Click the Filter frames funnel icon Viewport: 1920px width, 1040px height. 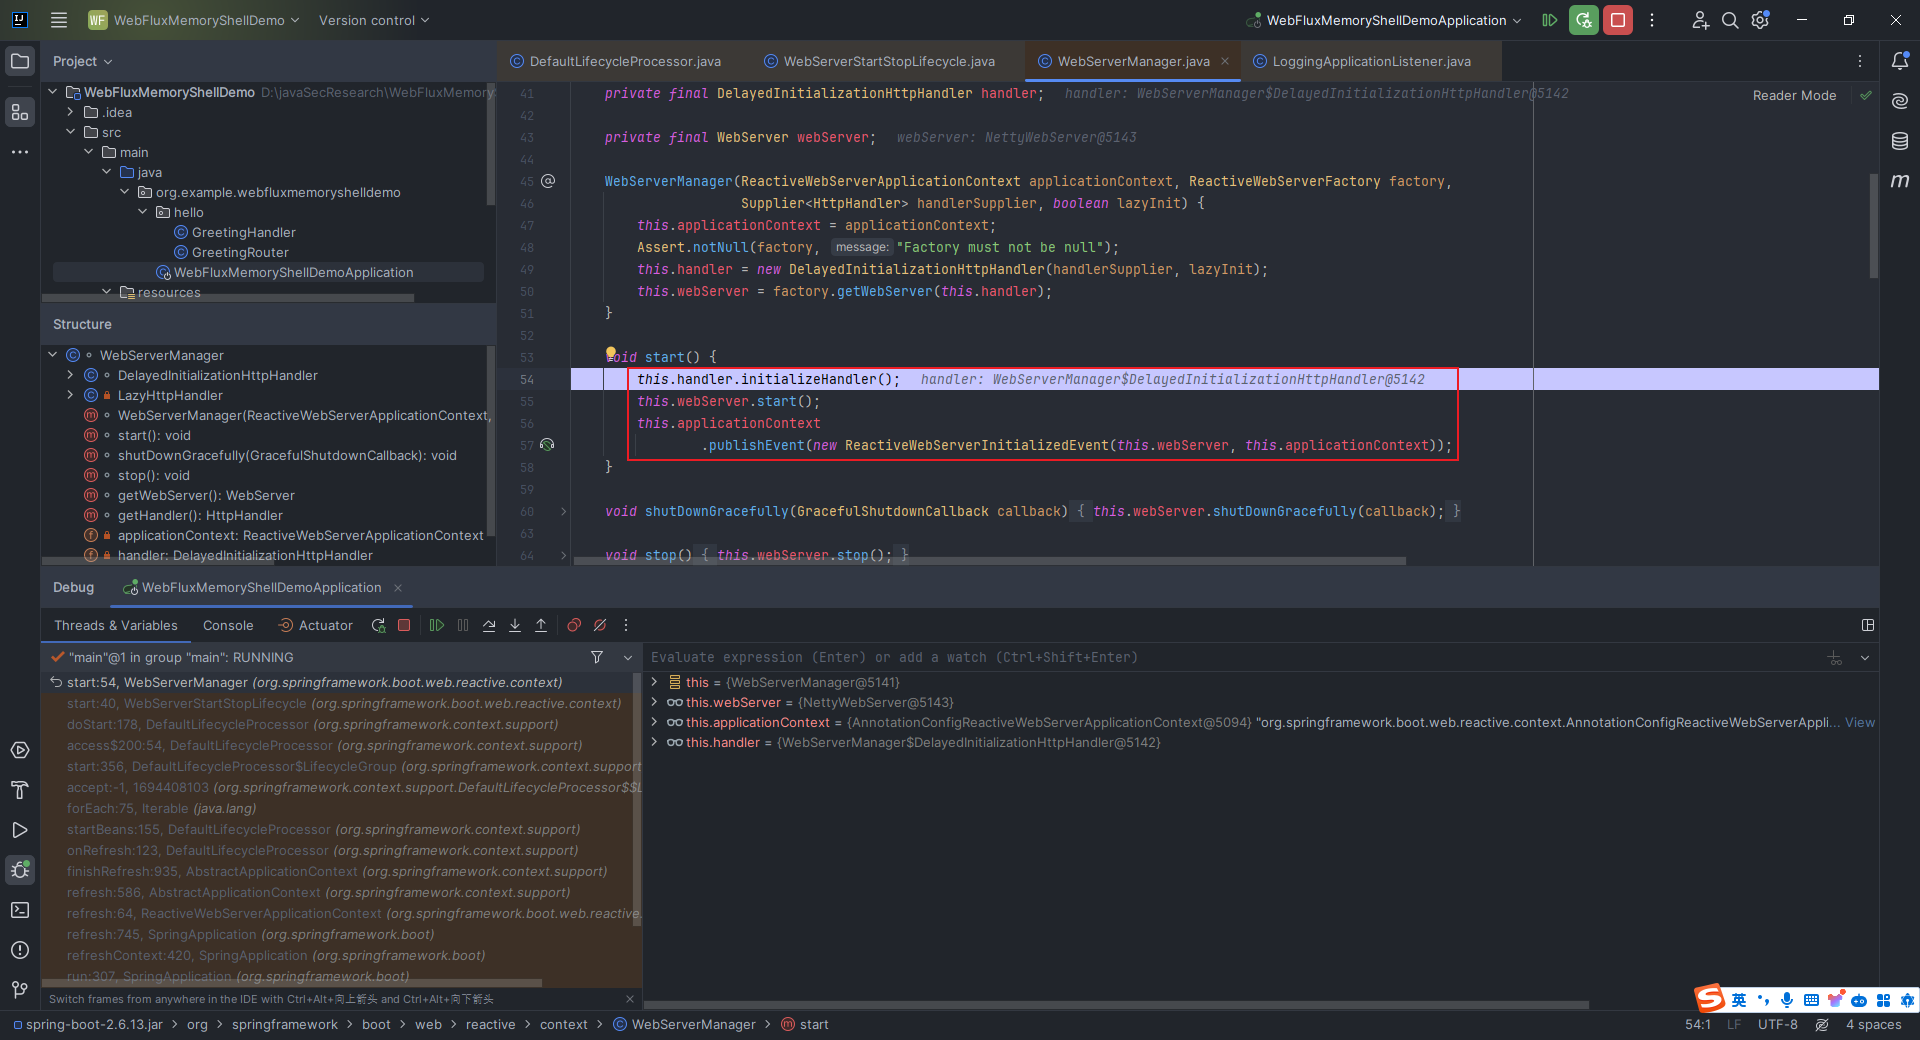point(597,657)
